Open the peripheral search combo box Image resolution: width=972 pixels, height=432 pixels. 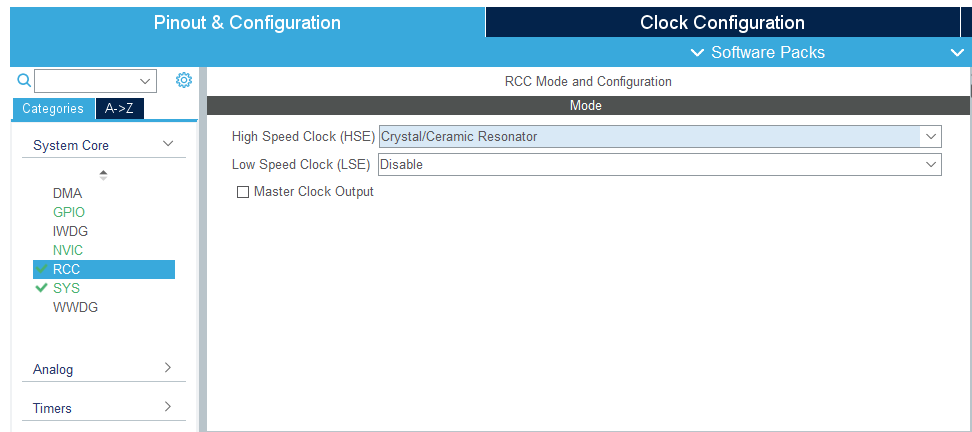pyautogui.click(x=95, y=81)
